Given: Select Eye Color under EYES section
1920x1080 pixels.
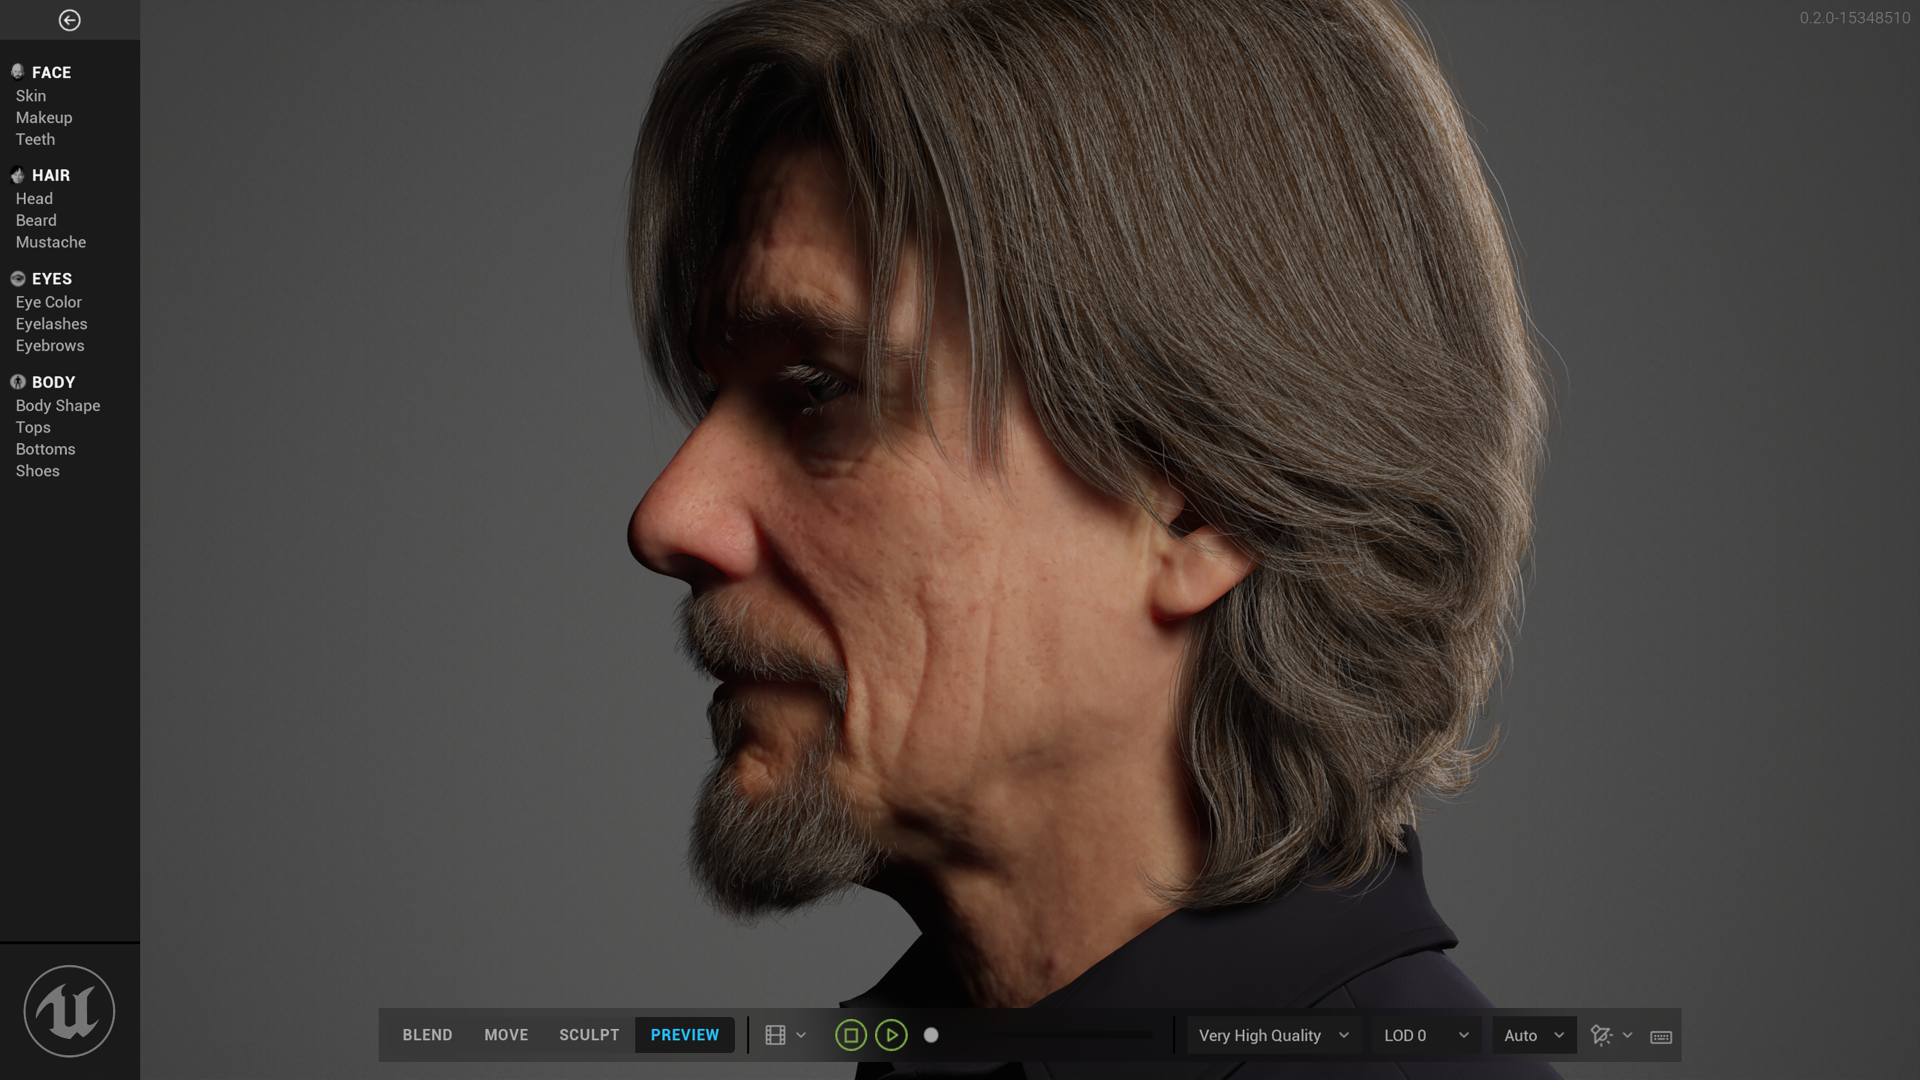Looking at the screenshot, I should (x=47, y=302).
